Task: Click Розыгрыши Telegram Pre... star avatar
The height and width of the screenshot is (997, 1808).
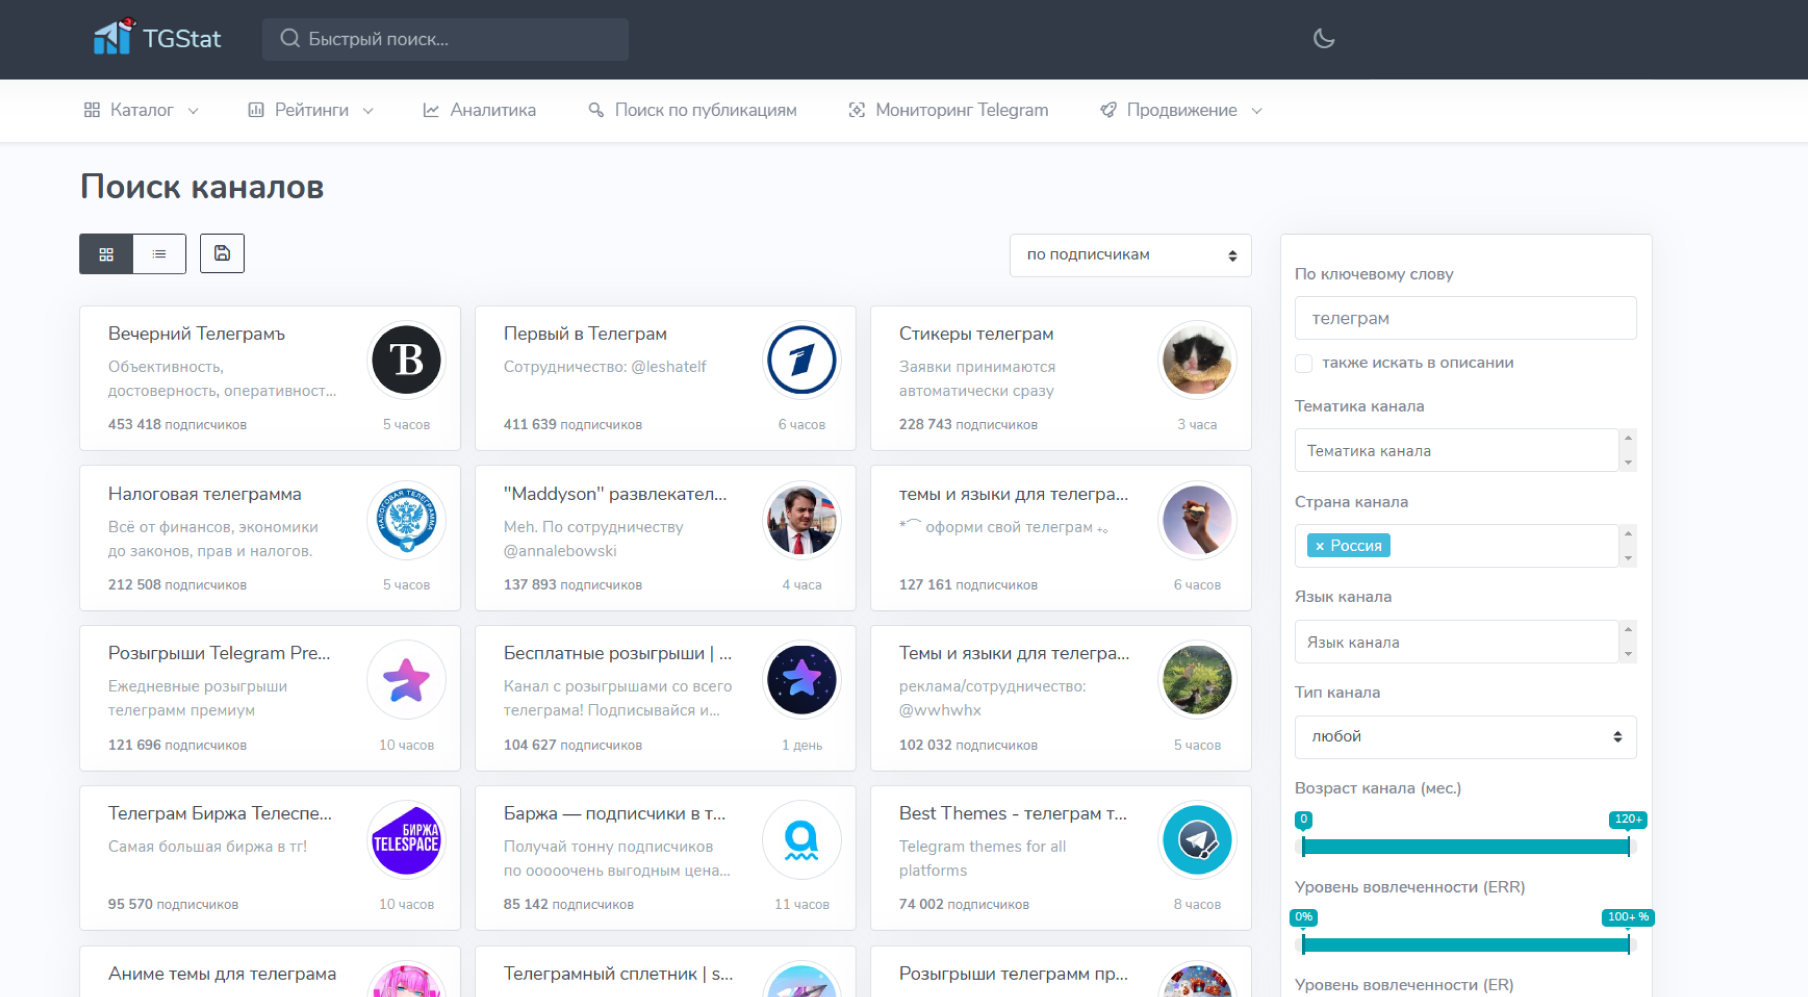Action: (406, 680)
